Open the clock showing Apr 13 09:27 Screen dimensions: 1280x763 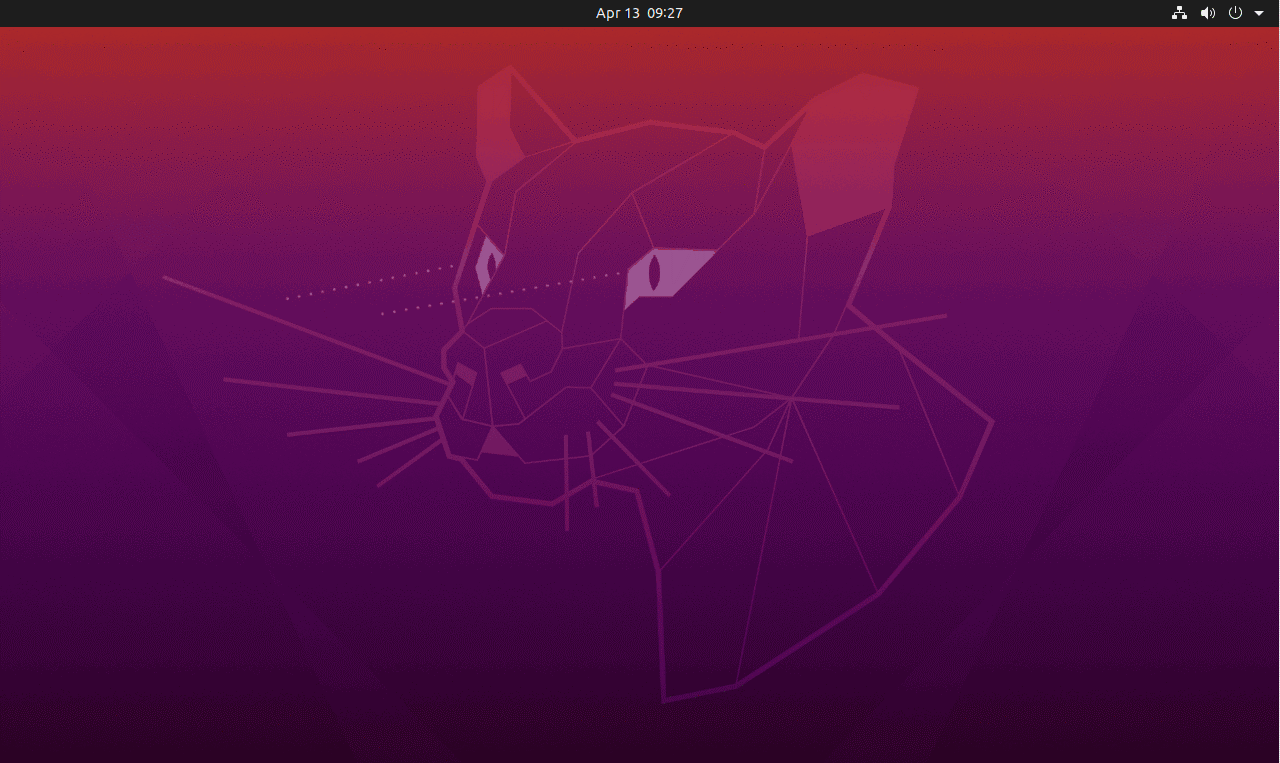tap(639, 13)
